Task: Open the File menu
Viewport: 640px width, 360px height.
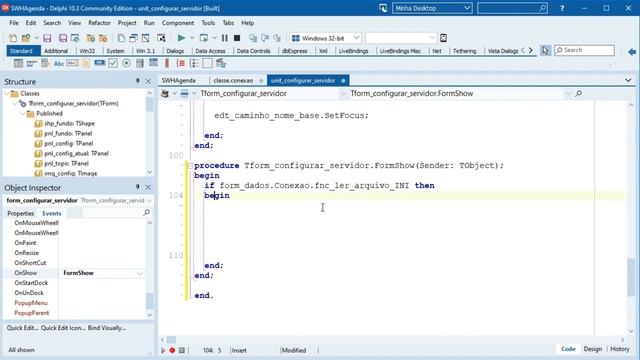Action: coord(14,23)
